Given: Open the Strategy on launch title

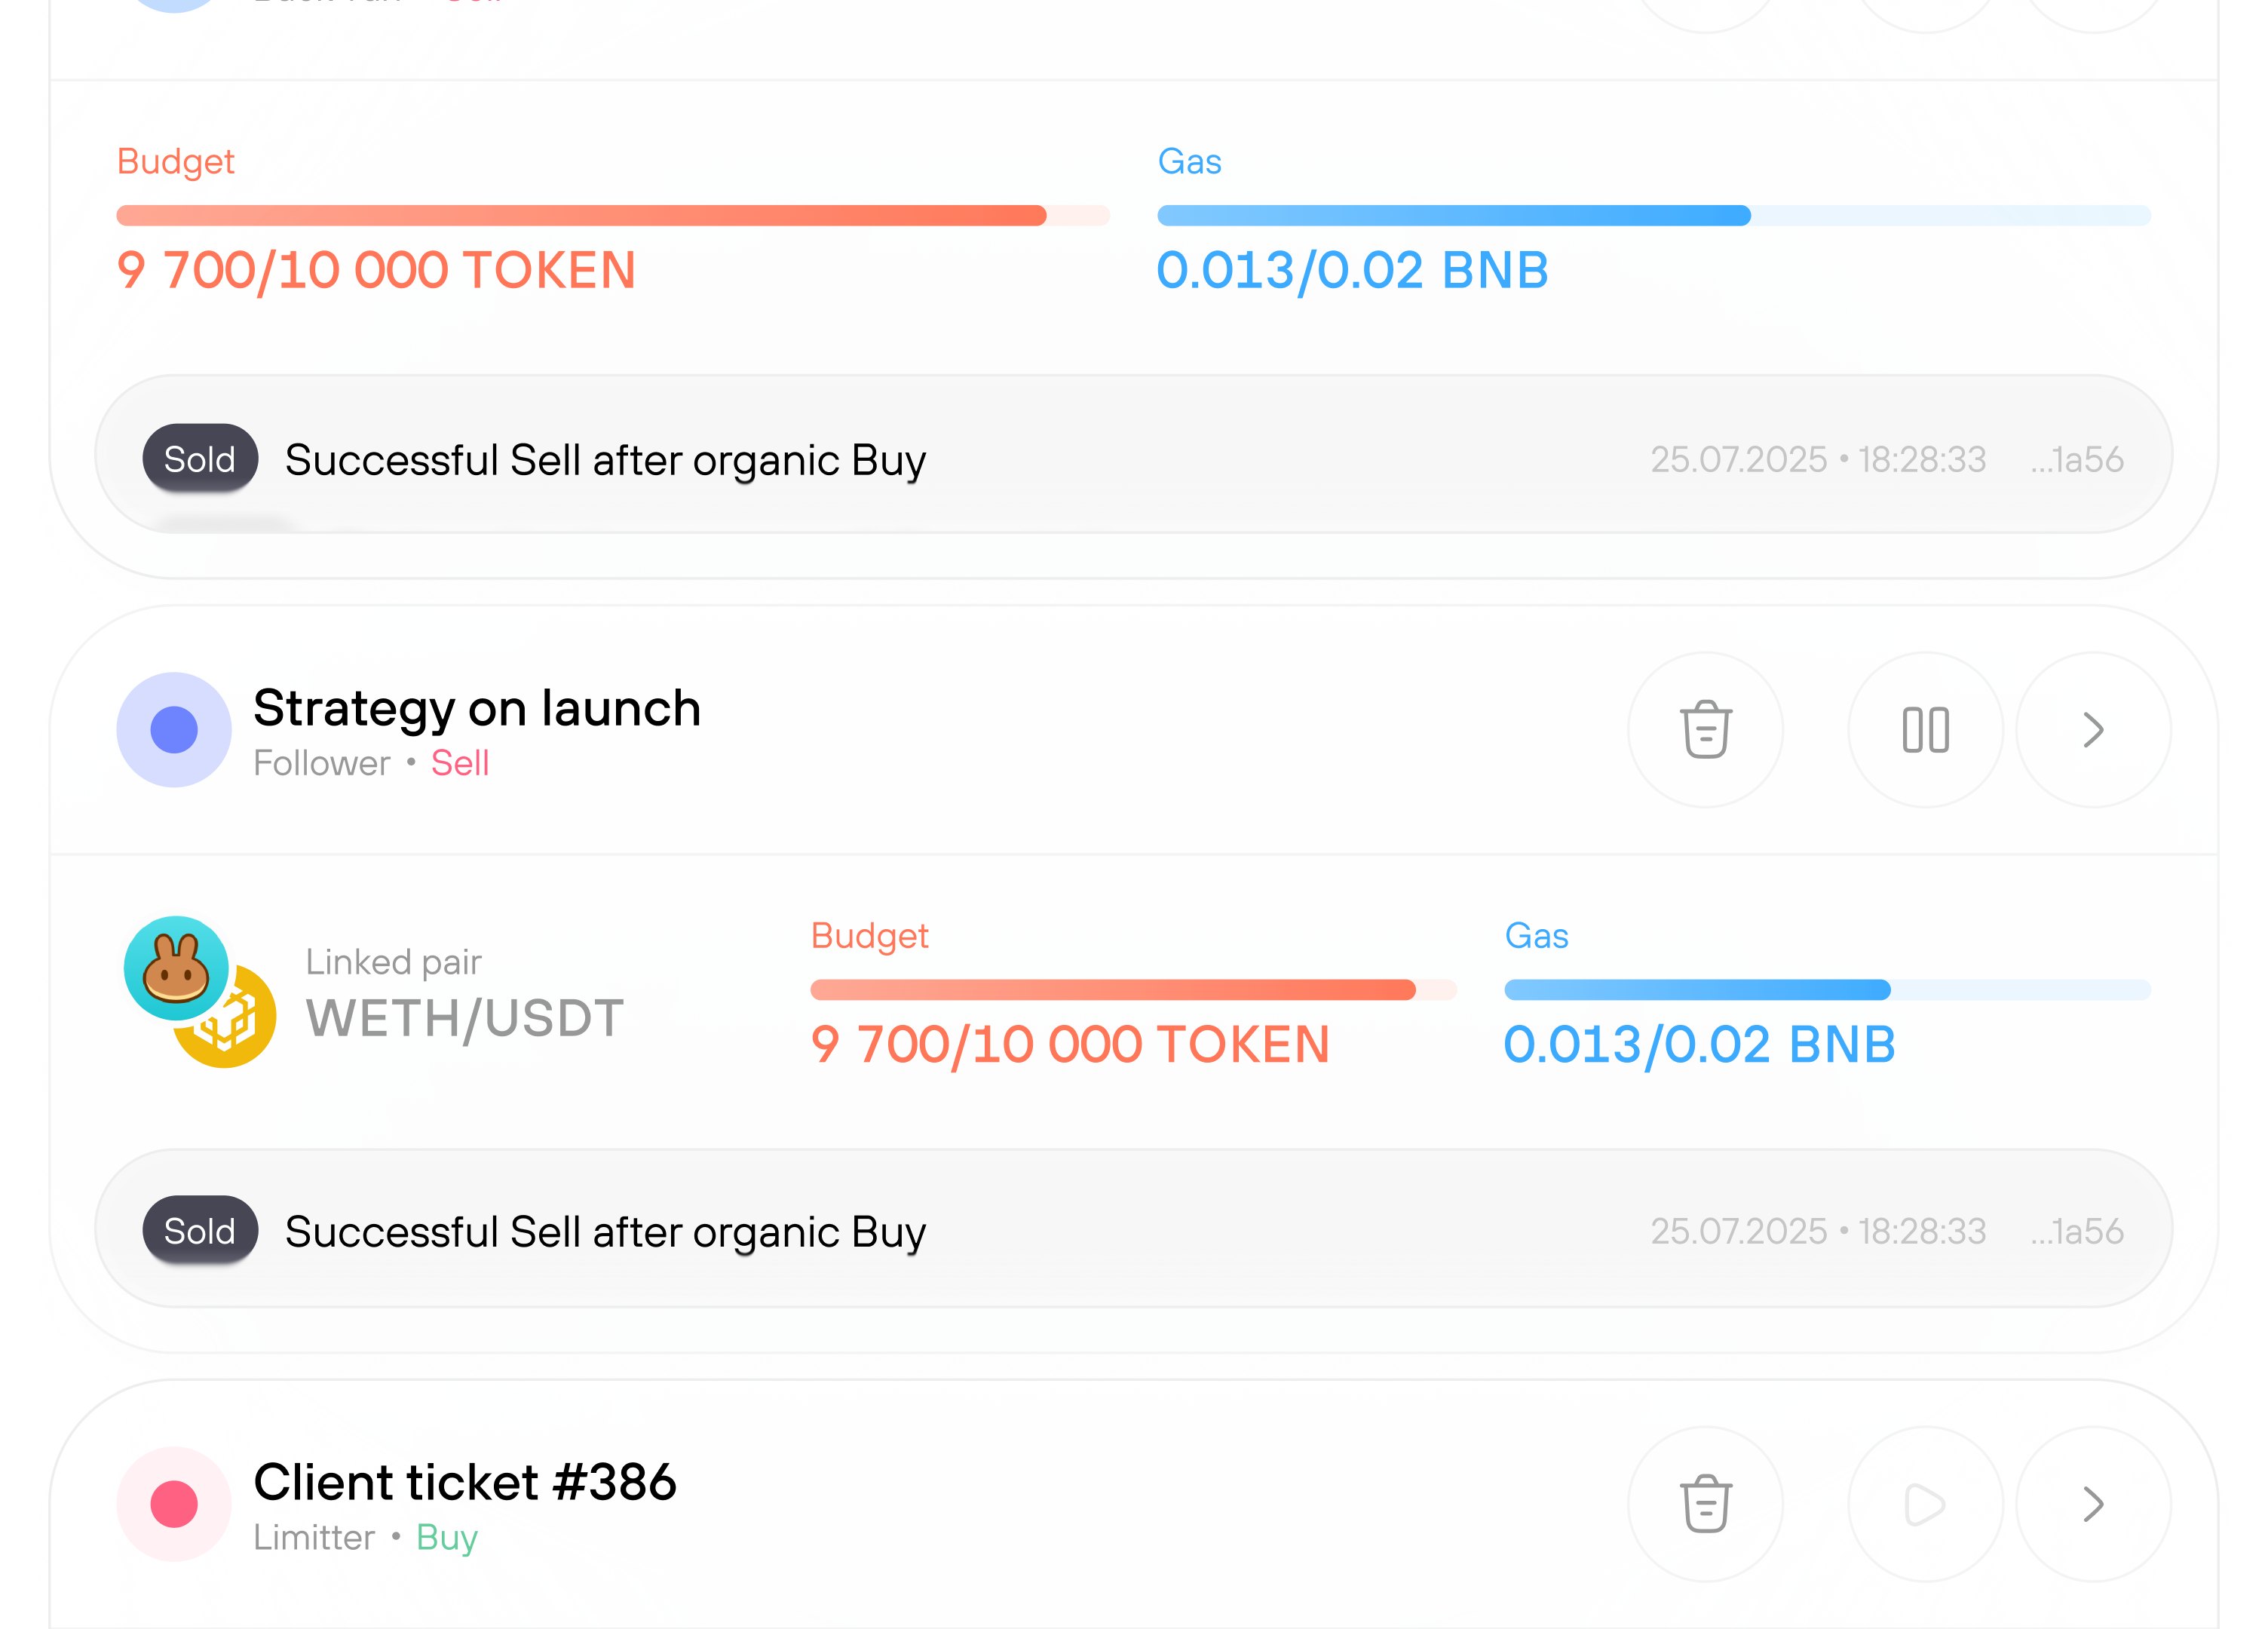Looking at the screenshot, I should pyautogui.click(x=477, y=708).
